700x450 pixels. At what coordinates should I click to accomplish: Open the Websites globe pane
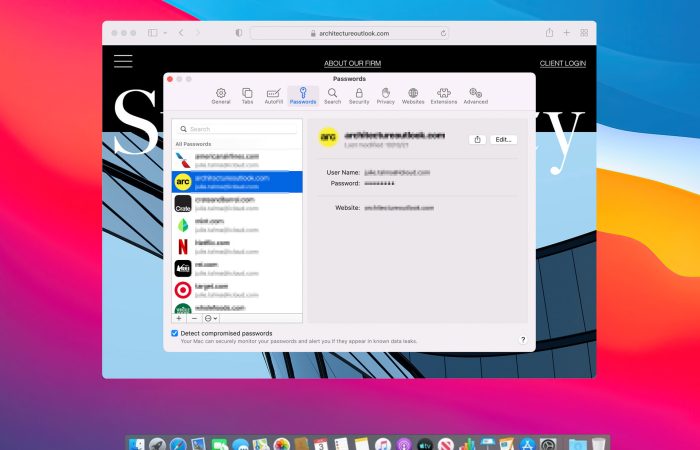pos(413,96)
